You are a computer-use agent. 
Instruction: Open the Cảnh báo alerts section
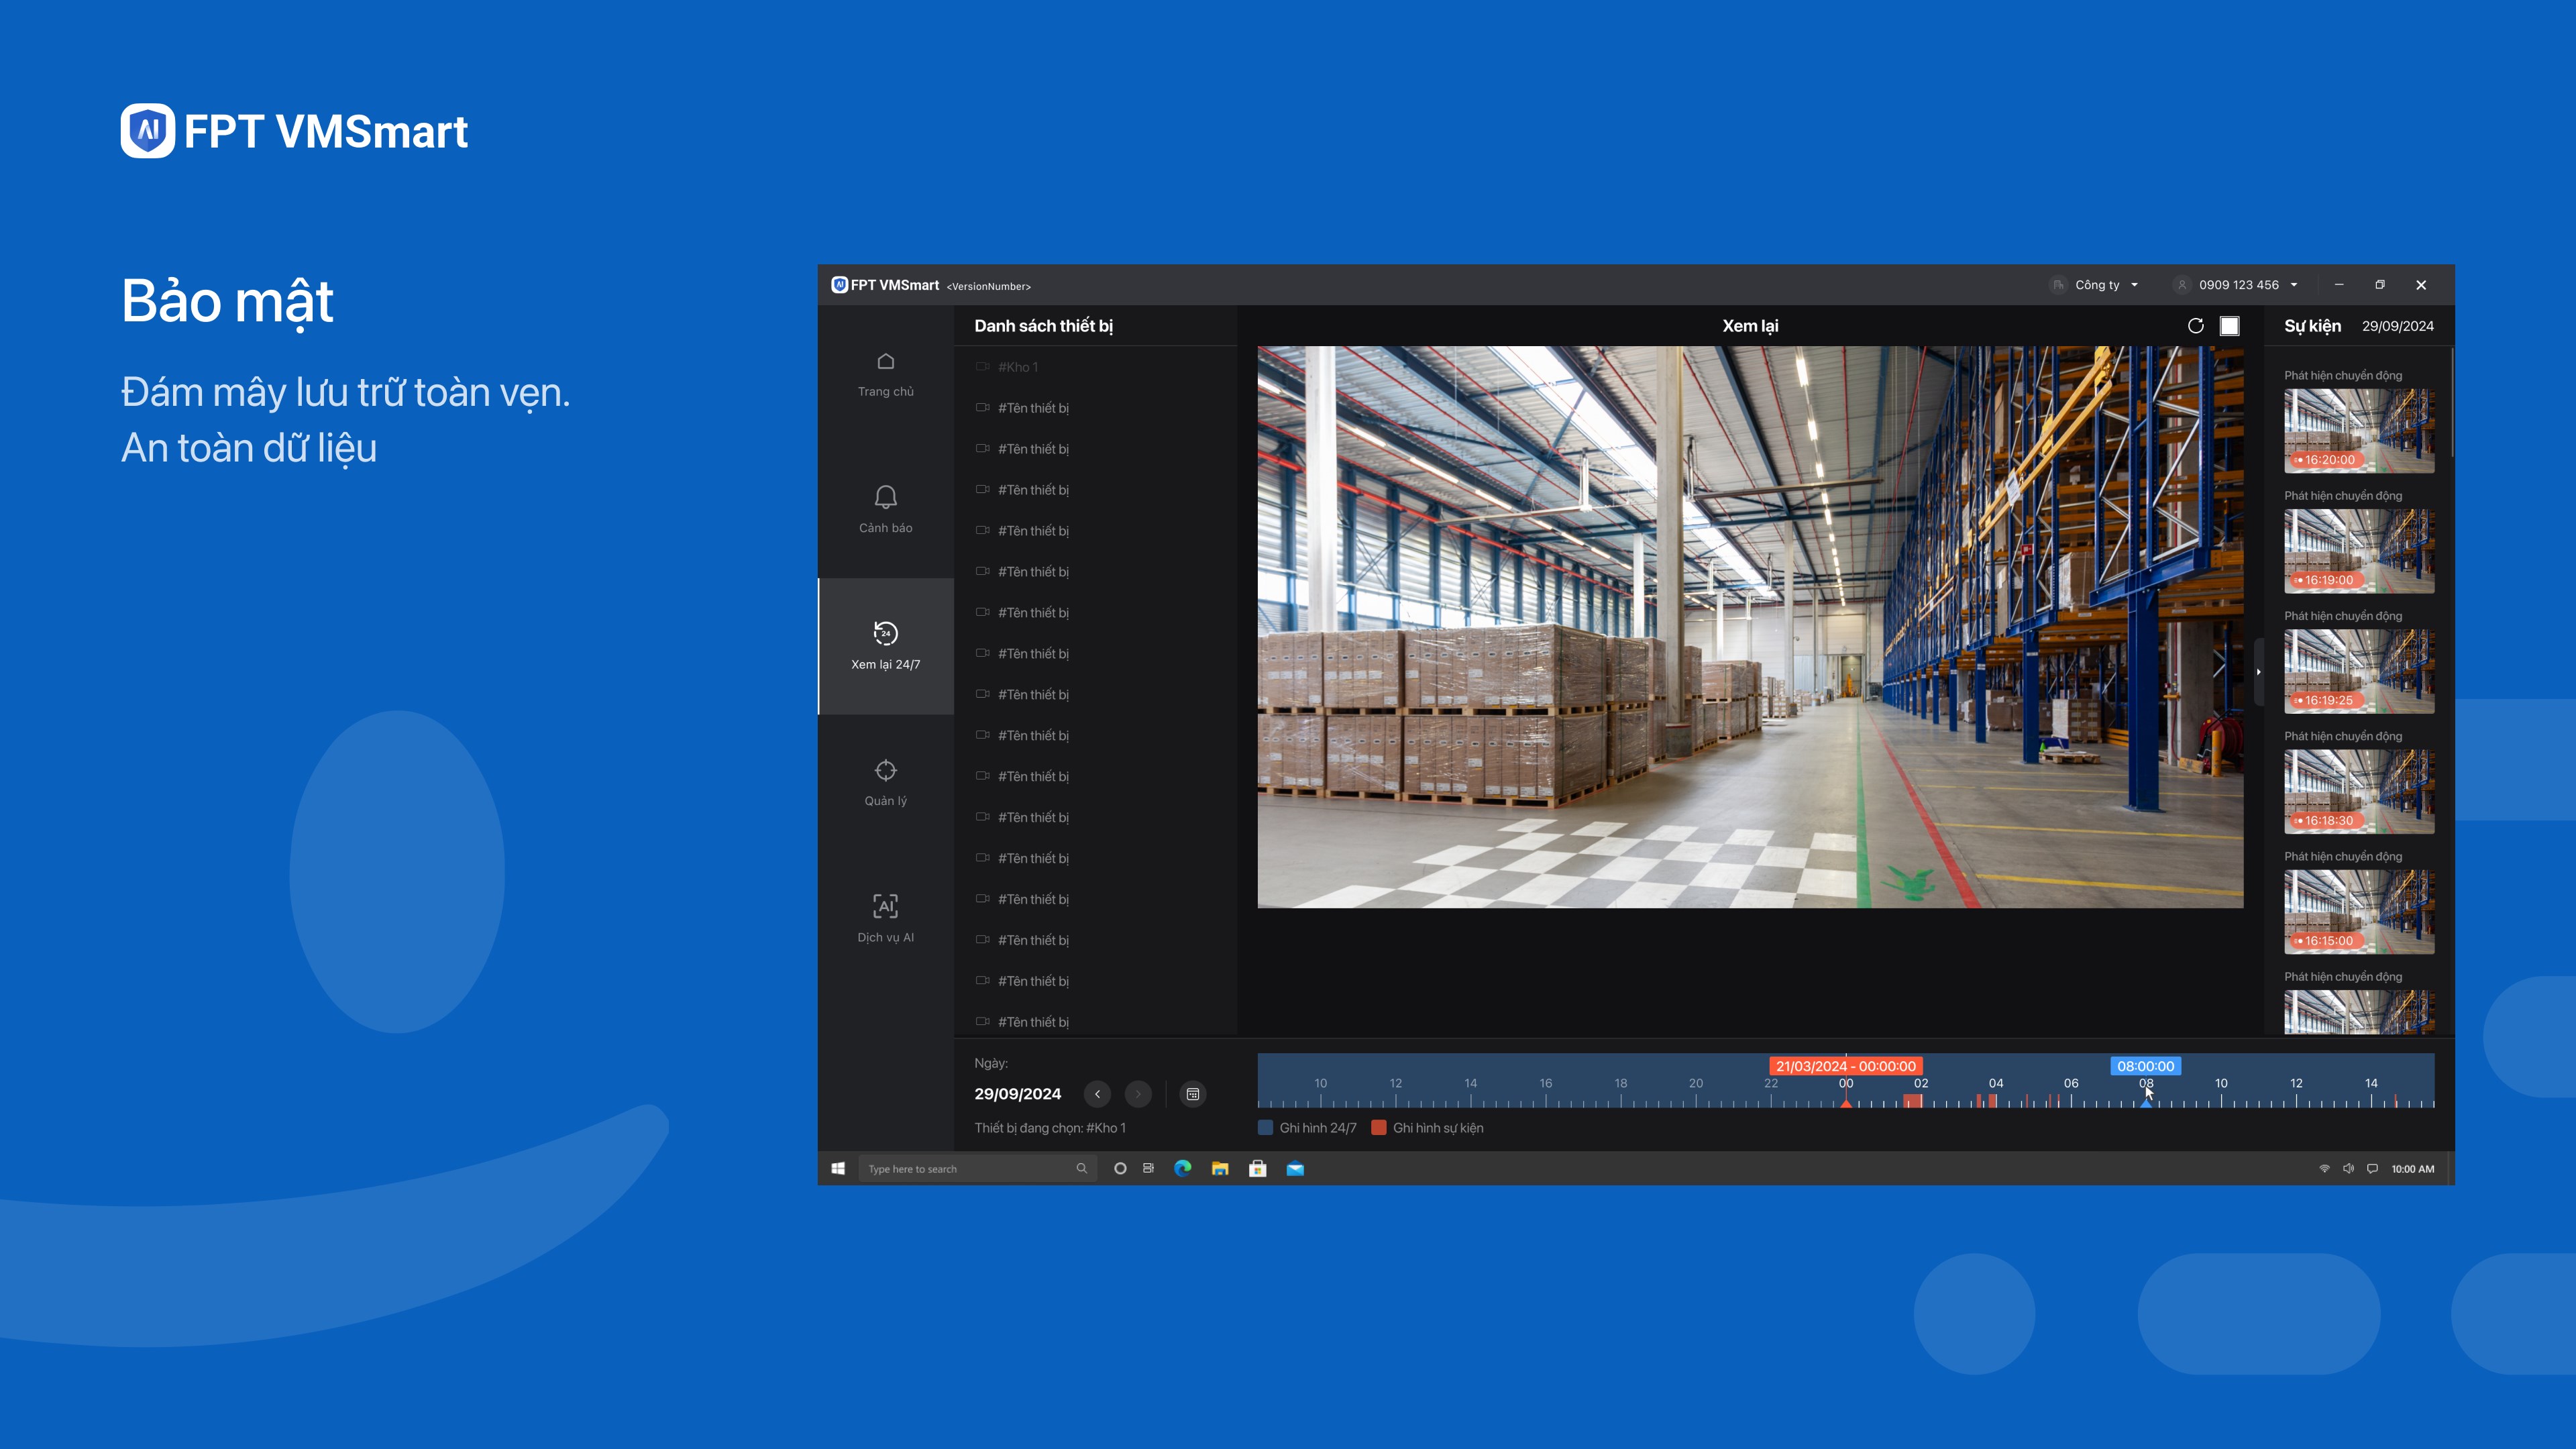pos(885,510)
